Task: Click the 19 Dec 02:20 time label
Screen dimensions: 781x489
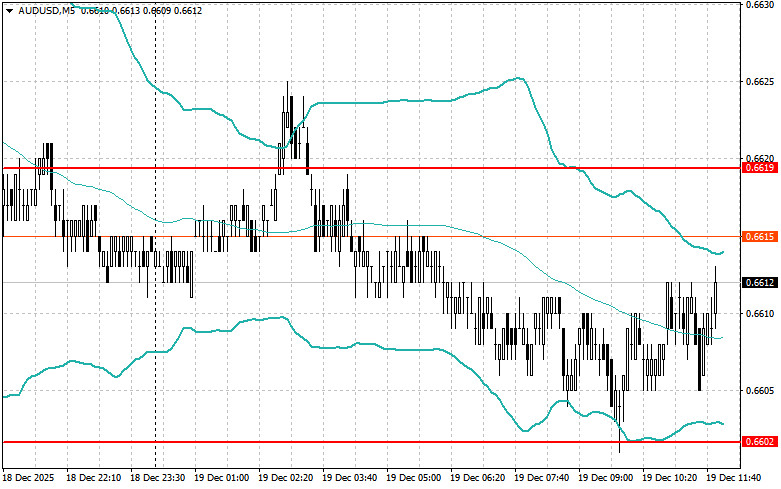Action: [x=285, y=478]
